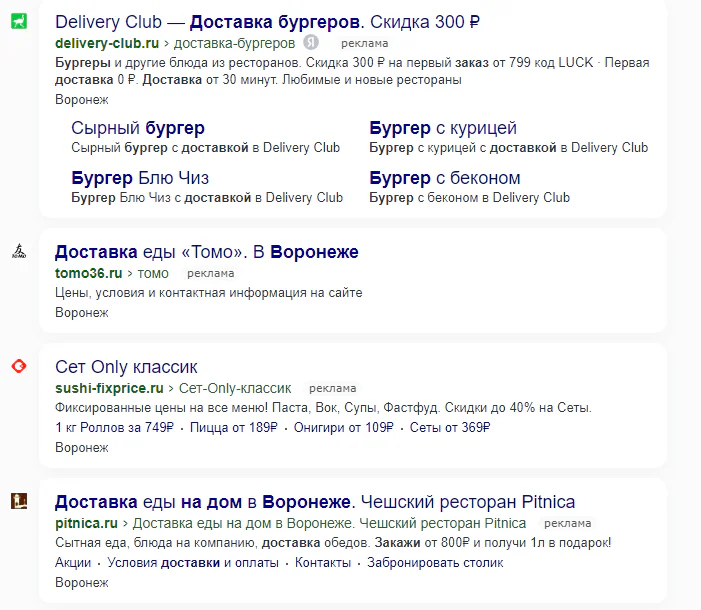Open the delivery-club.ru green URL
Image resolution: width=701 pixels, height=610 pixels.
107,43
